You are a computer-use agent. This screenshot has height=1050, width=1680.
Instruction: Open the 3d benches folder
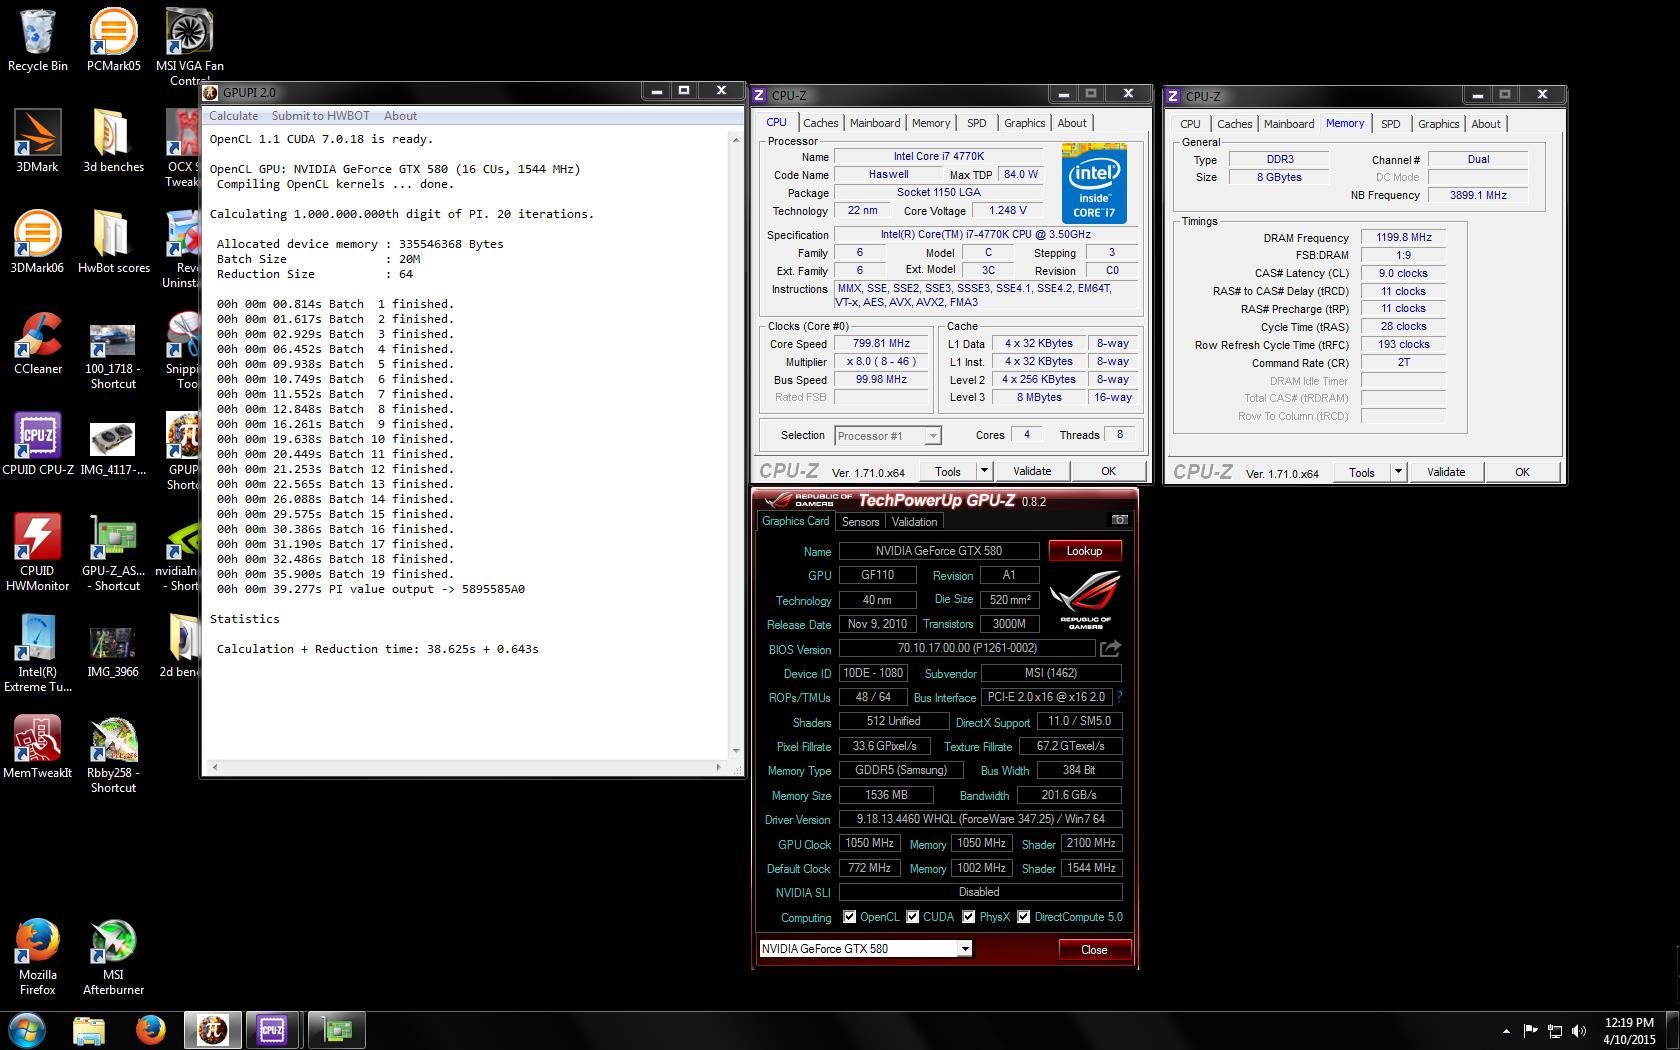[113, 141]
